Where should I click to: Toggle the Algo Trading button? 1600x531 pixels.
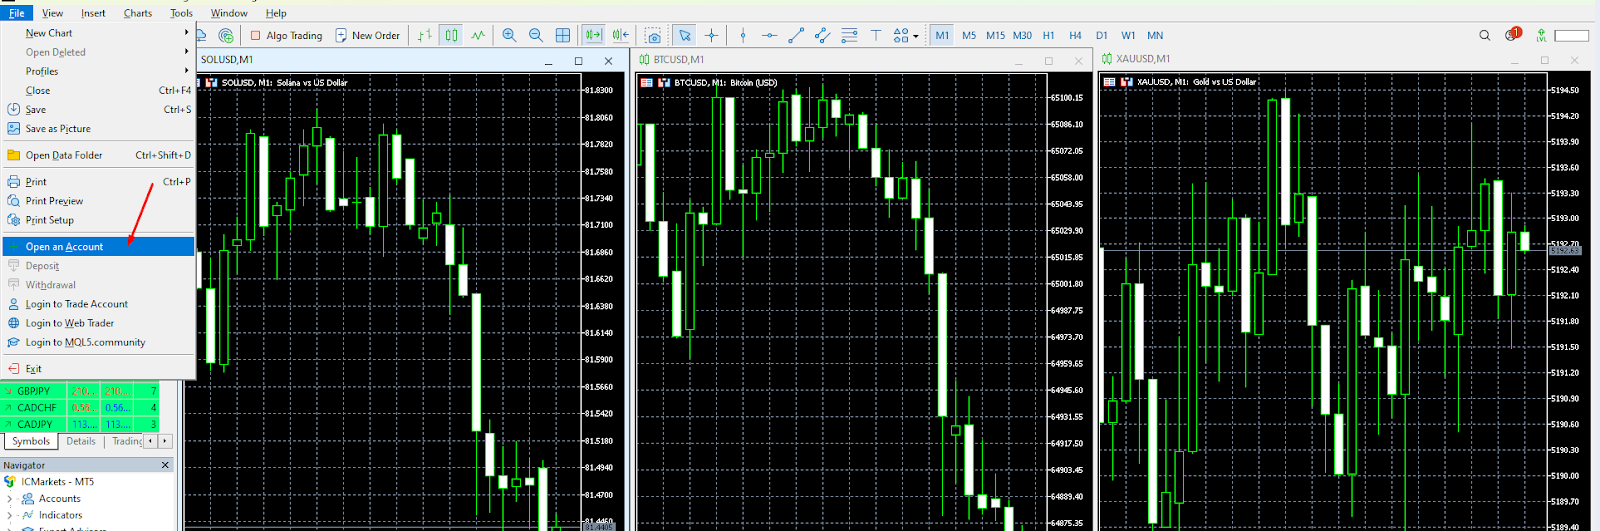tap(285, 35)
